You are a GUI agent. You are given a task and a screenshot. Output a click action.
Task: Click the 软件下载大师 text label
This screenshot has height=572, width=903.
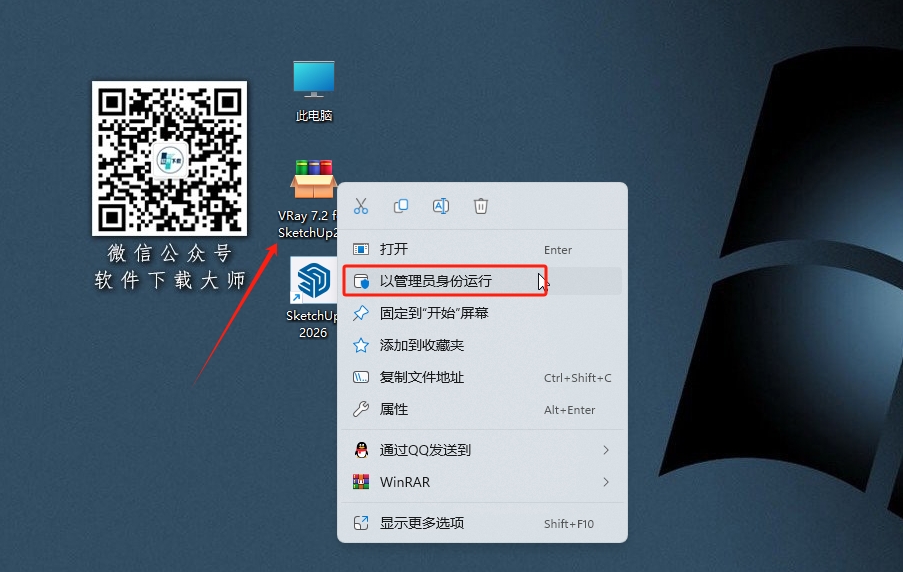[x=169, y=281]
